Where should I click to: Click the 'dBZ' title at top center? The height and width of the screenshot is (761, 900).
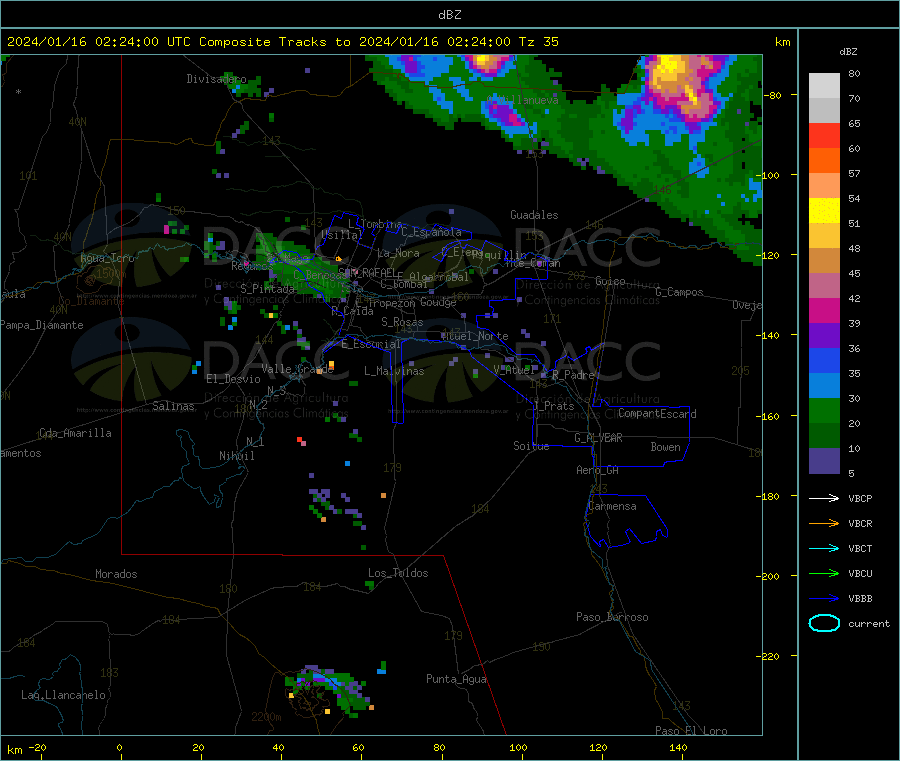[x=449, y=15]
